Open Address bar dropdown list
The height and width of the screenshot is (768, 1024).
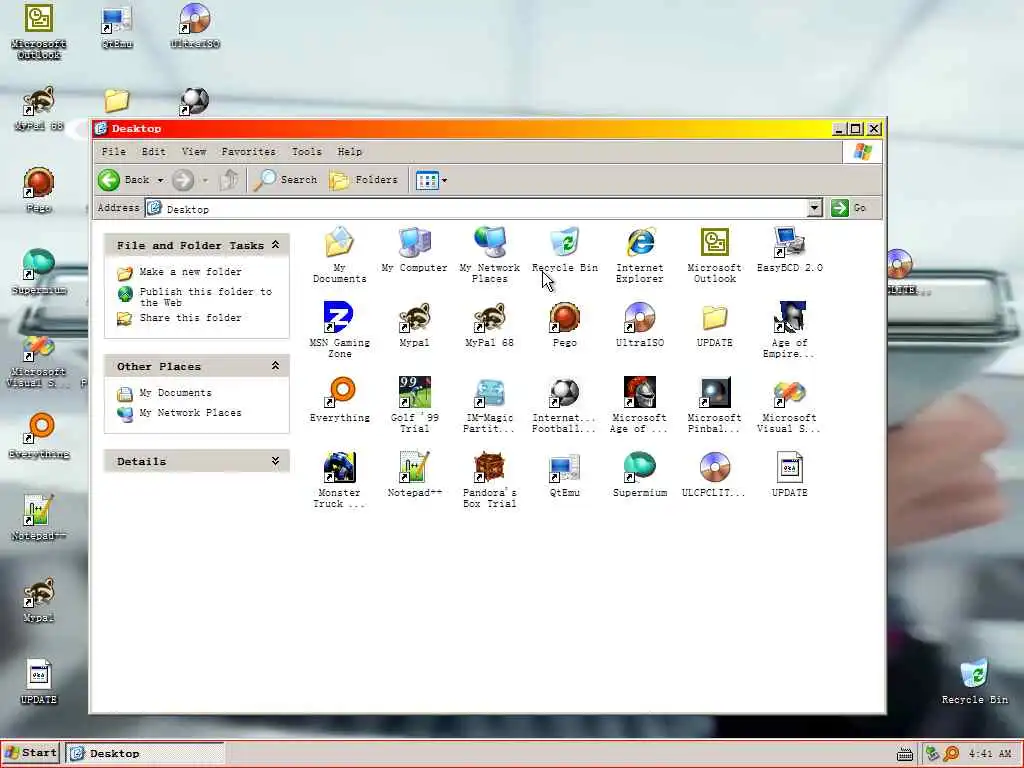tap(814, 208)
